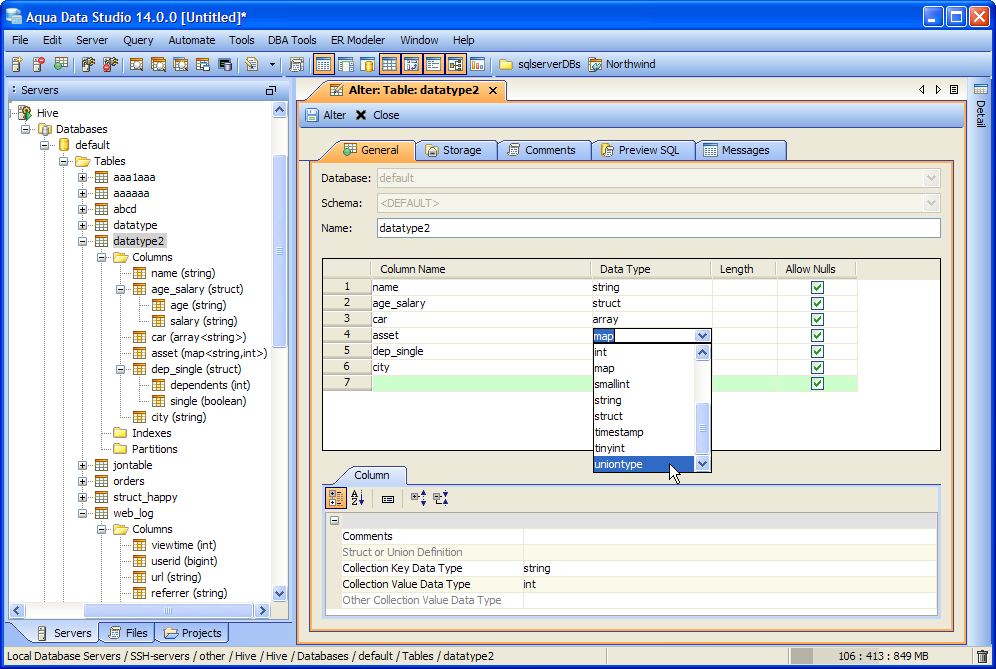
Task: Switch to the Storage tab
Action: [x=455, y=151]
